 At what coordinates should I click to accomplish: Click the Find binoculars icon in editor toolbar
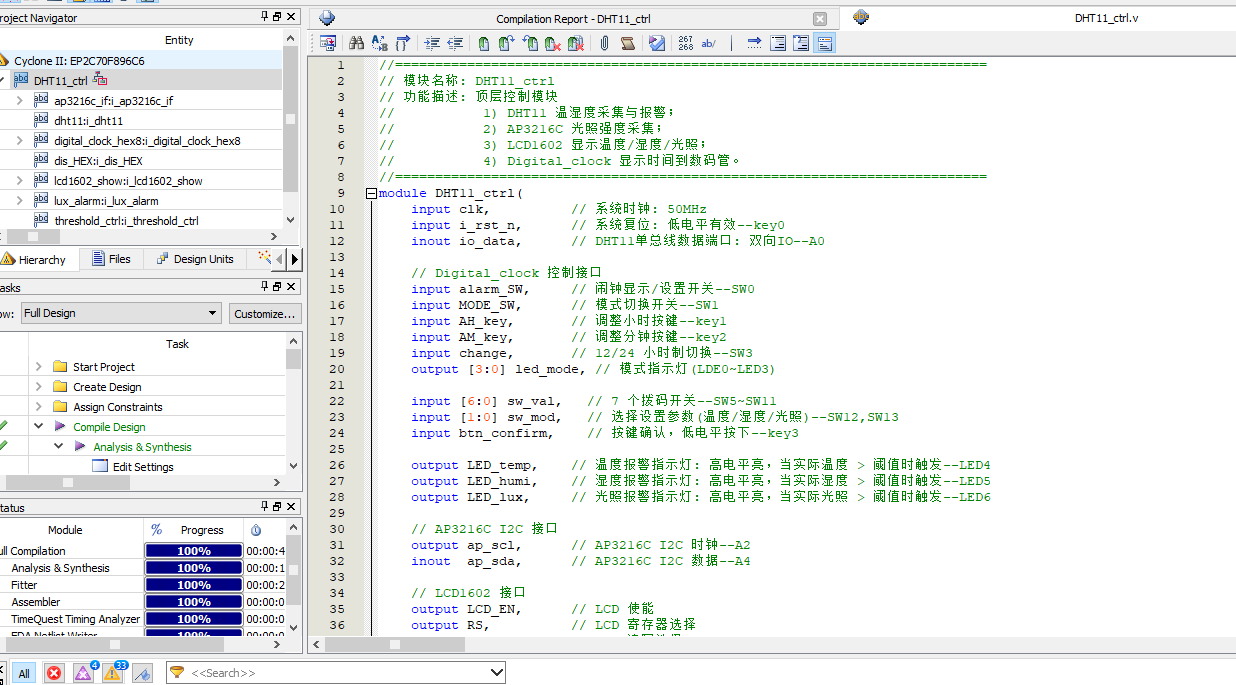click(356, 43)
